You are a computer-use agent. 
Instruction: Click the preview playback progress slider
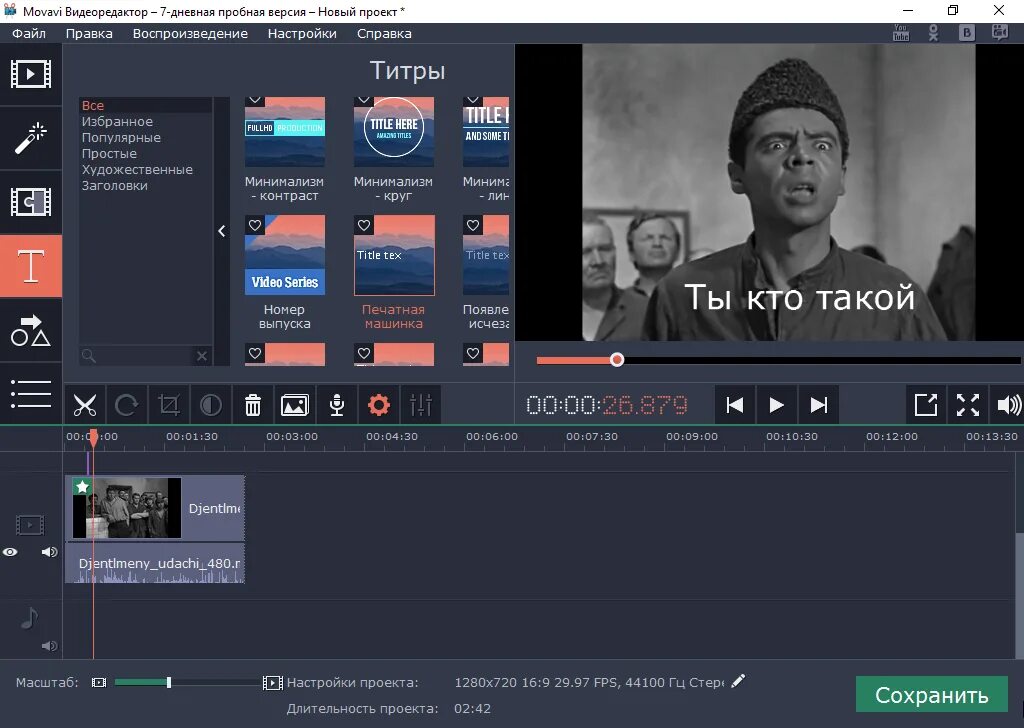pos(778,360)
